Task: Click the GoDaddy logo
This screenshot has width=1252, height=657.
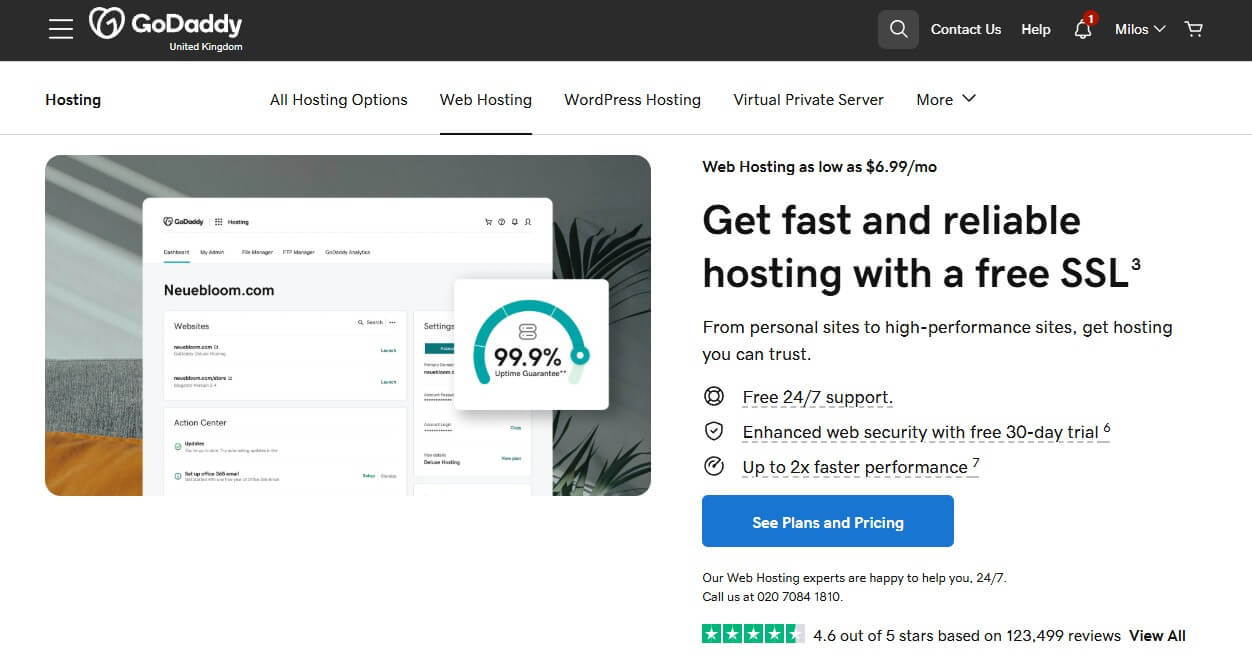Action: (165, 24)
